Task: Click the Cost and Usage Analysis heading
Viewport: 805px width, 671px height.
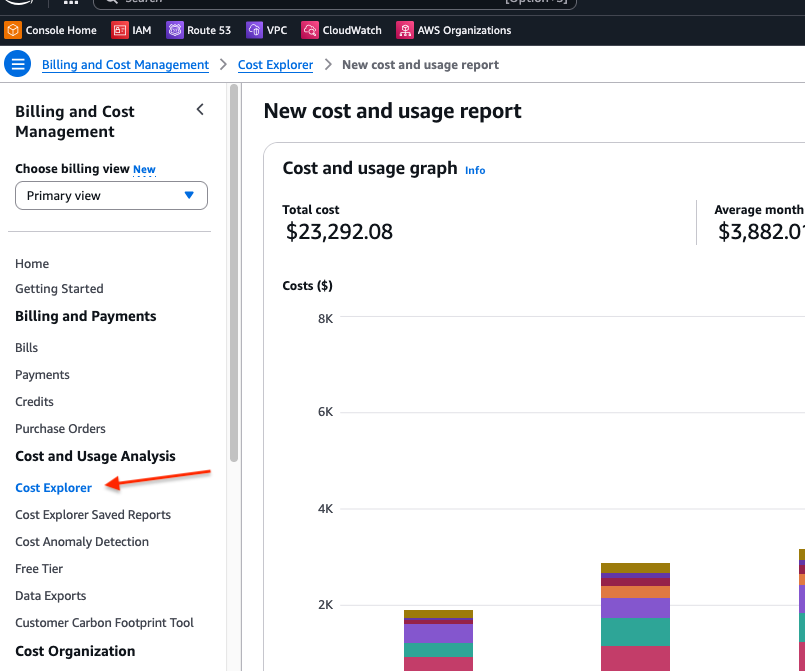Action: pos(95,456)
